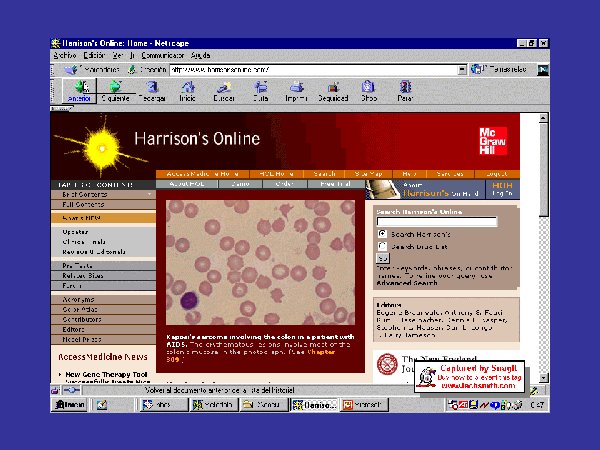Select the Search Harrison's radio button
Screen dimensions: 600x450
pyautogui.click(x=382, y=234)
